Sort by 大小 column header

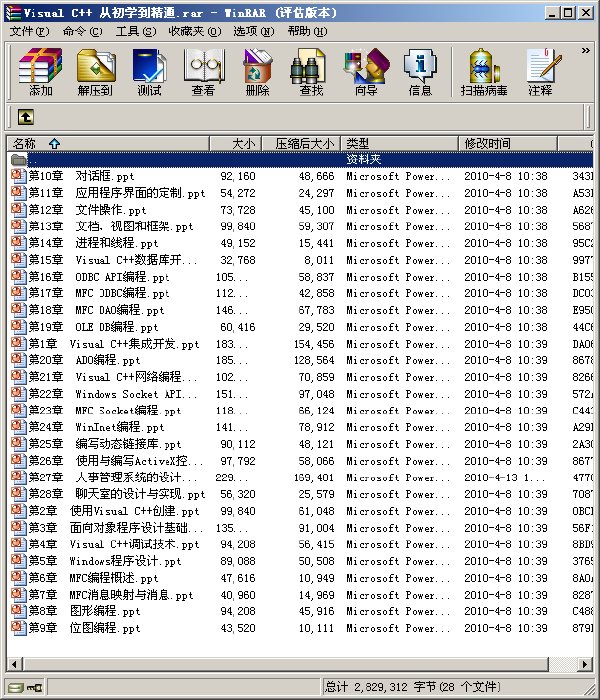click(x=236, y=144)
